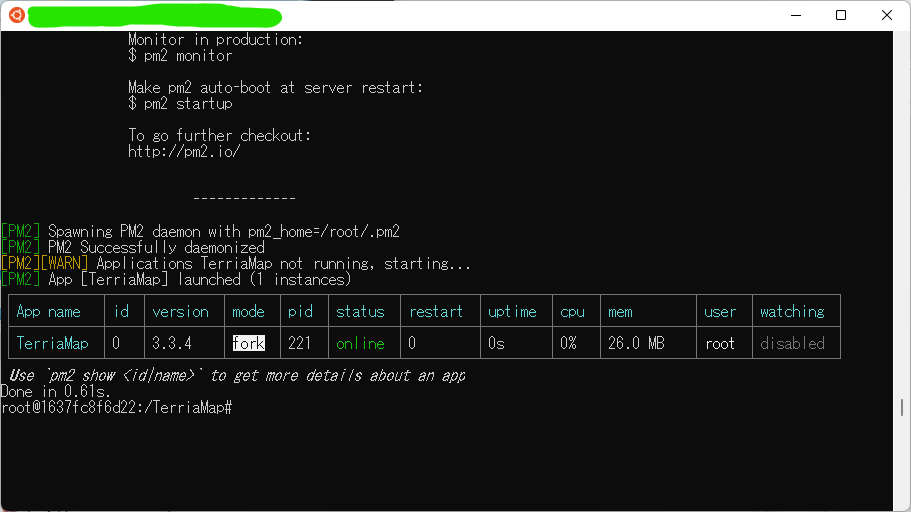Click the 'To go further checkout:' line

220,135
